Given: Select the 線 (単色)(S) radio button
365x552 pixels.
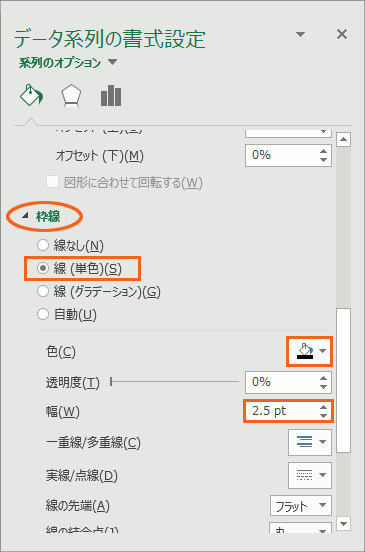Looking at the screenshot, I should (x=43, y=269).
